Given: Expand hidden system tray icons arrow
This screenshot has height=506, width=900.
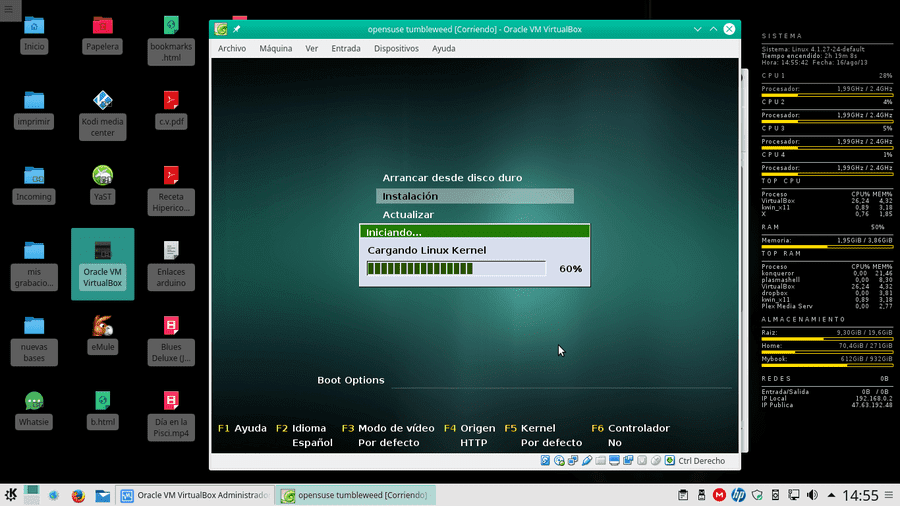Looking at the screenshot, I should 831,495.
